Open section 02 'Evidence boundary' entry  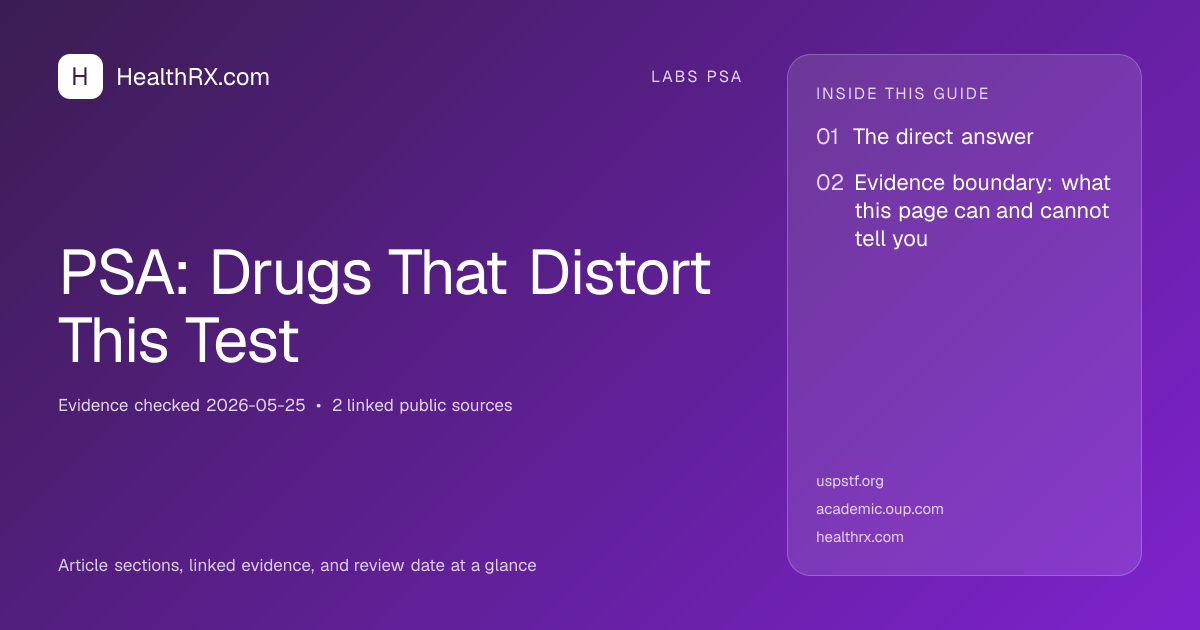[x=964, y=211]
